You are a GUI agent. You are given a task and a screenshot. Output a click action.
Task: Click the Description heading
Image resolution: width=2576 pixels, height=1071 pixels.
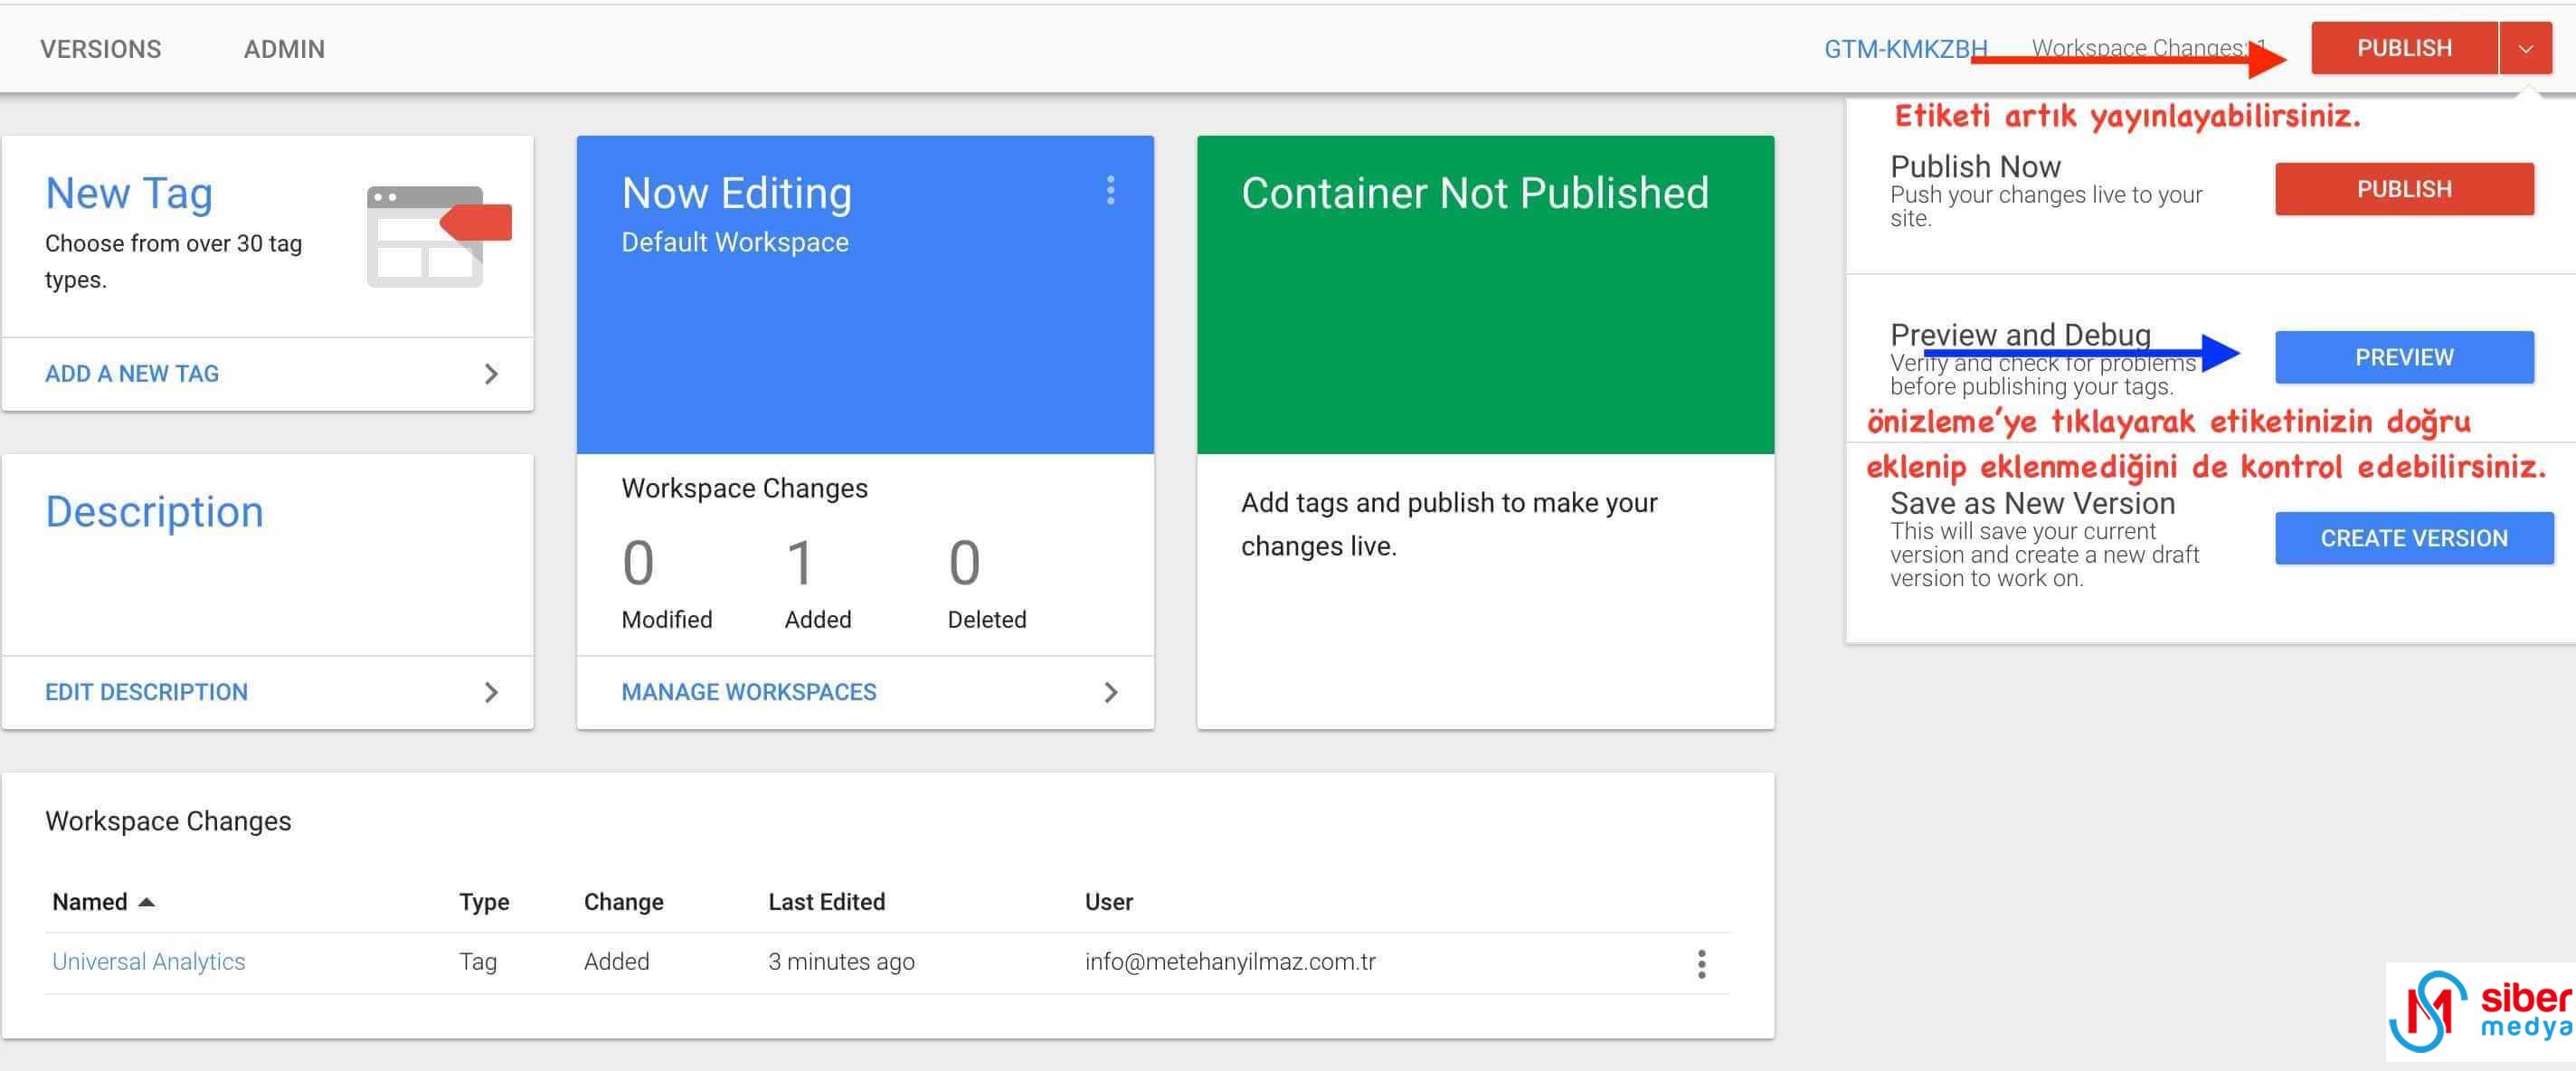(x=154, y=511)
